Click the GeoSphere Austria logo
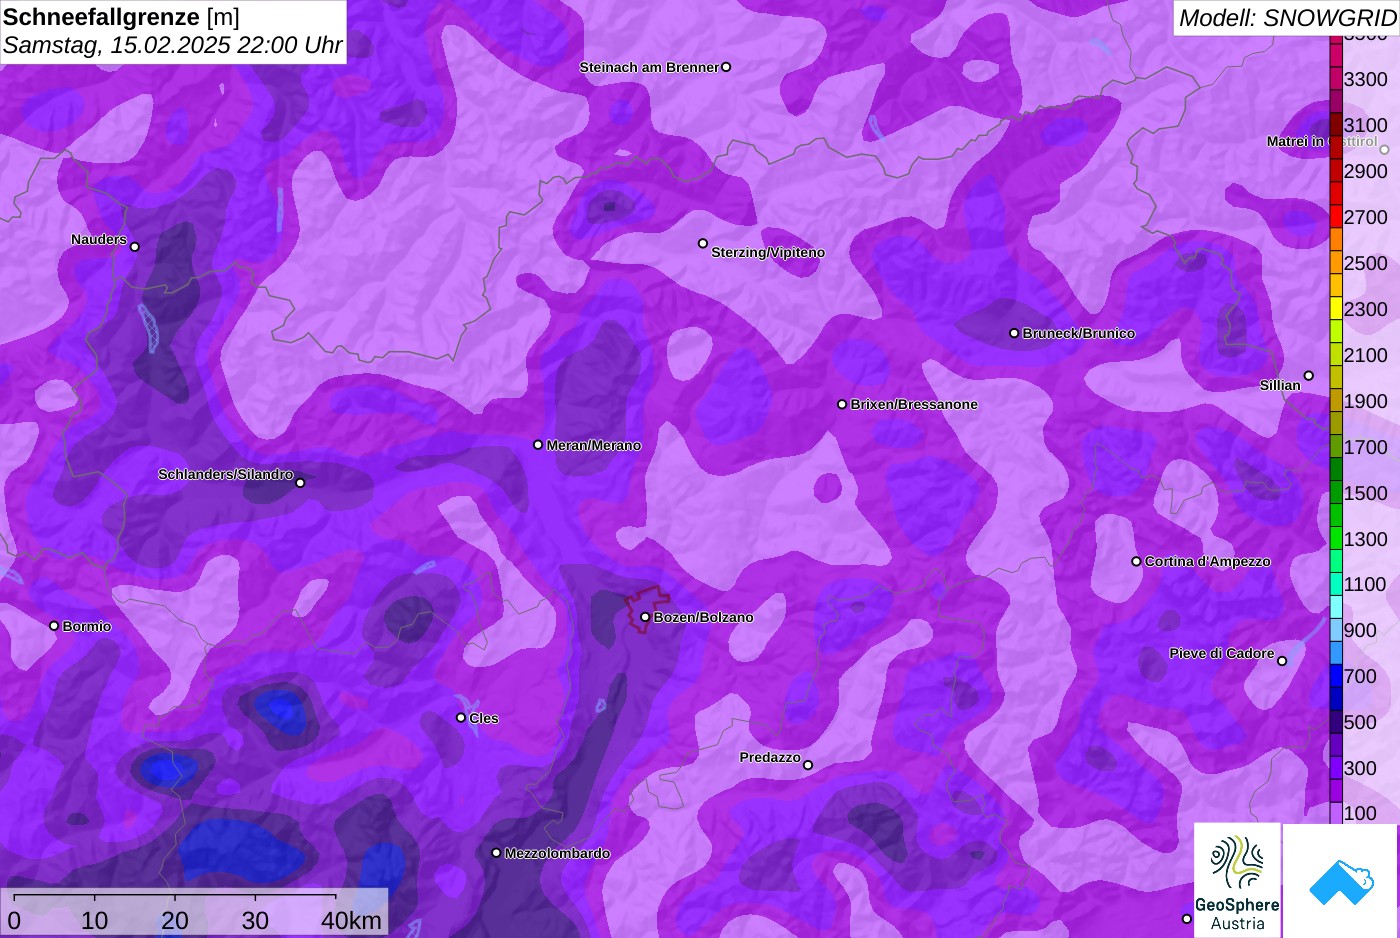 [x=1237, y=881]
